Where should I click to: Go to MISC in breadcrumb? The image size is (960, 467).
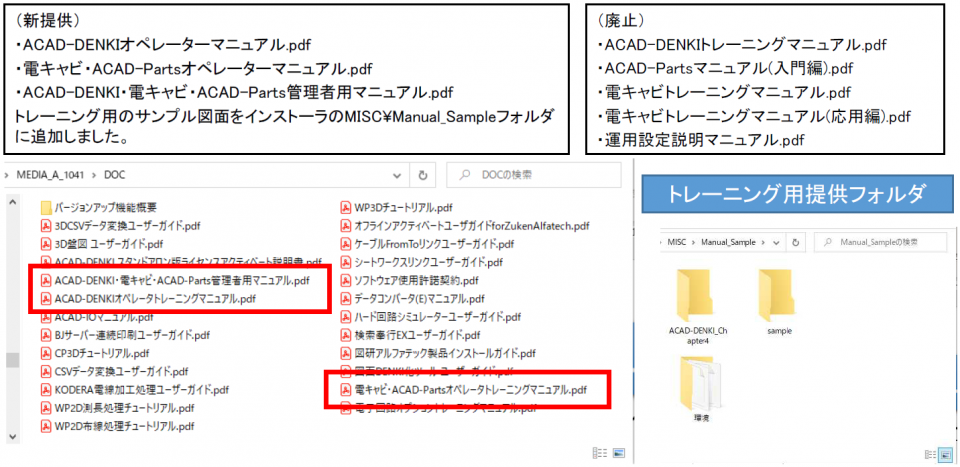point(679,242)
